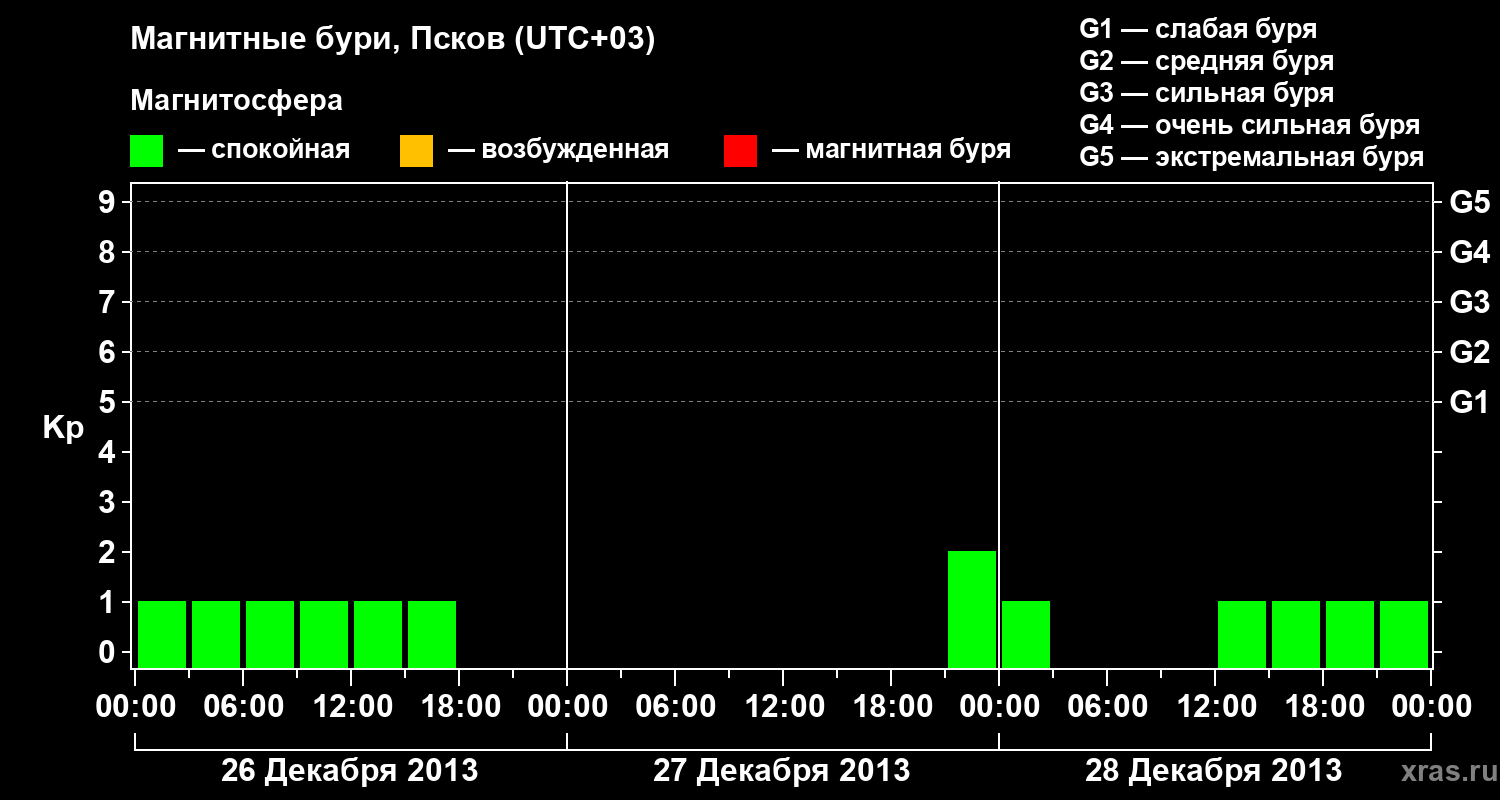
Task: Click the 'G3' right-axis label
Action: [1469, 302]
